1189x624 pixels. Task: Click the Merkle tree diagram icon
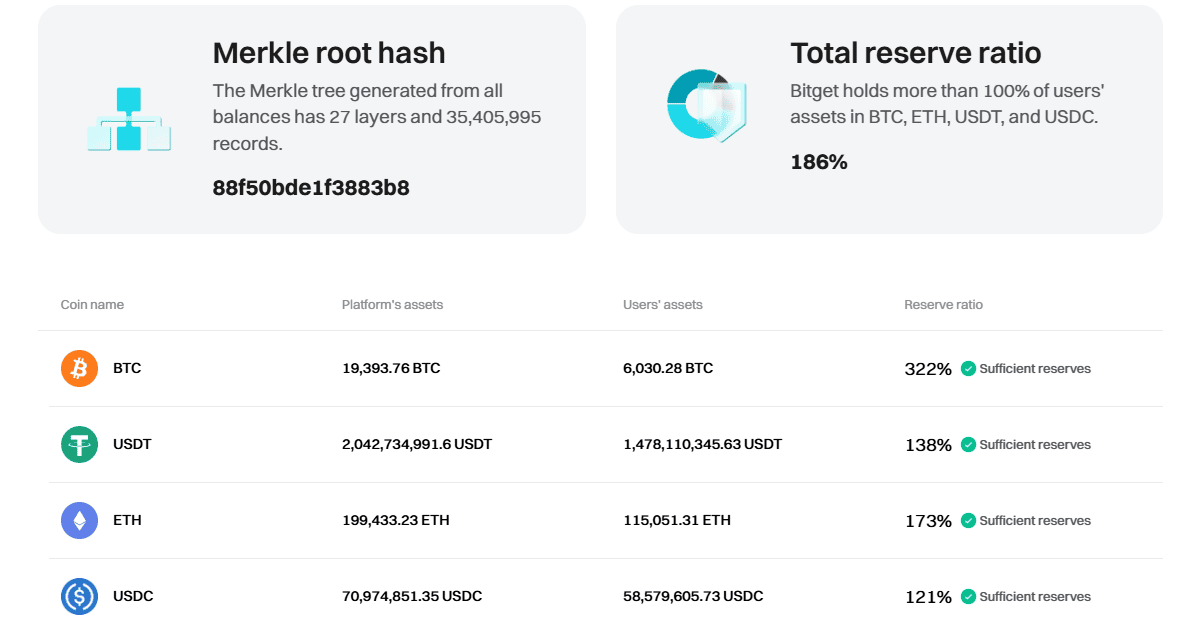coord(129,120)
